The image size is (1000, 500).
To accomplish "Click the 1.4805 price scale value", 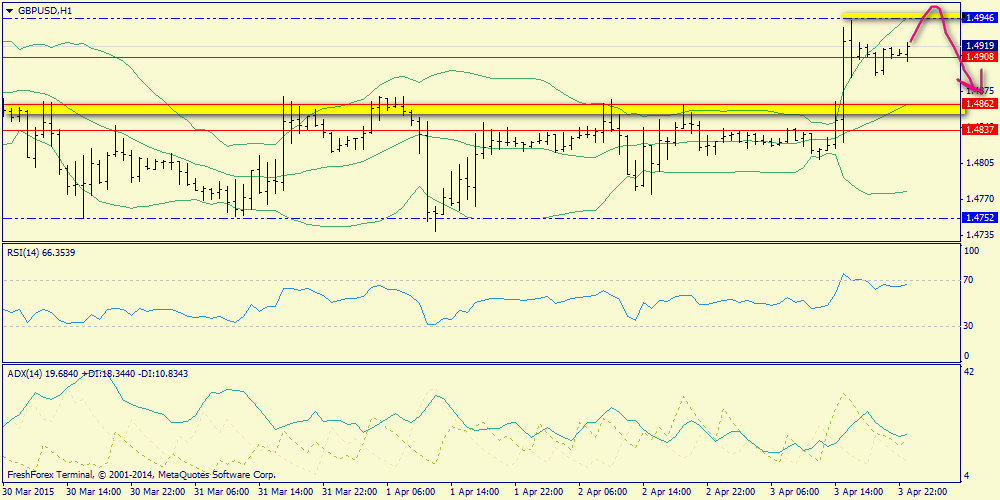I will [x=979, y=163].
